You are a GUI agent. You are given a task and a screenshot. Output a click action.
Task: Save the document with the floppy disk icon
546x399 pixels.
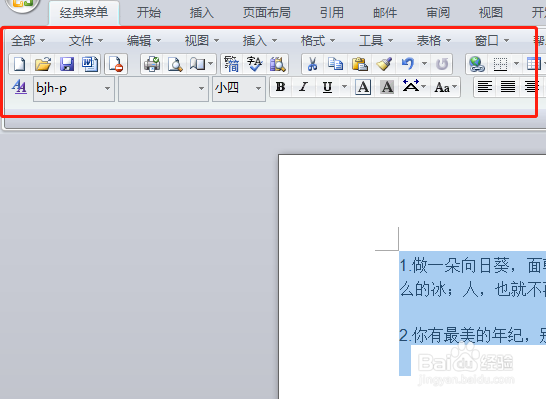[x=67, y=64]
